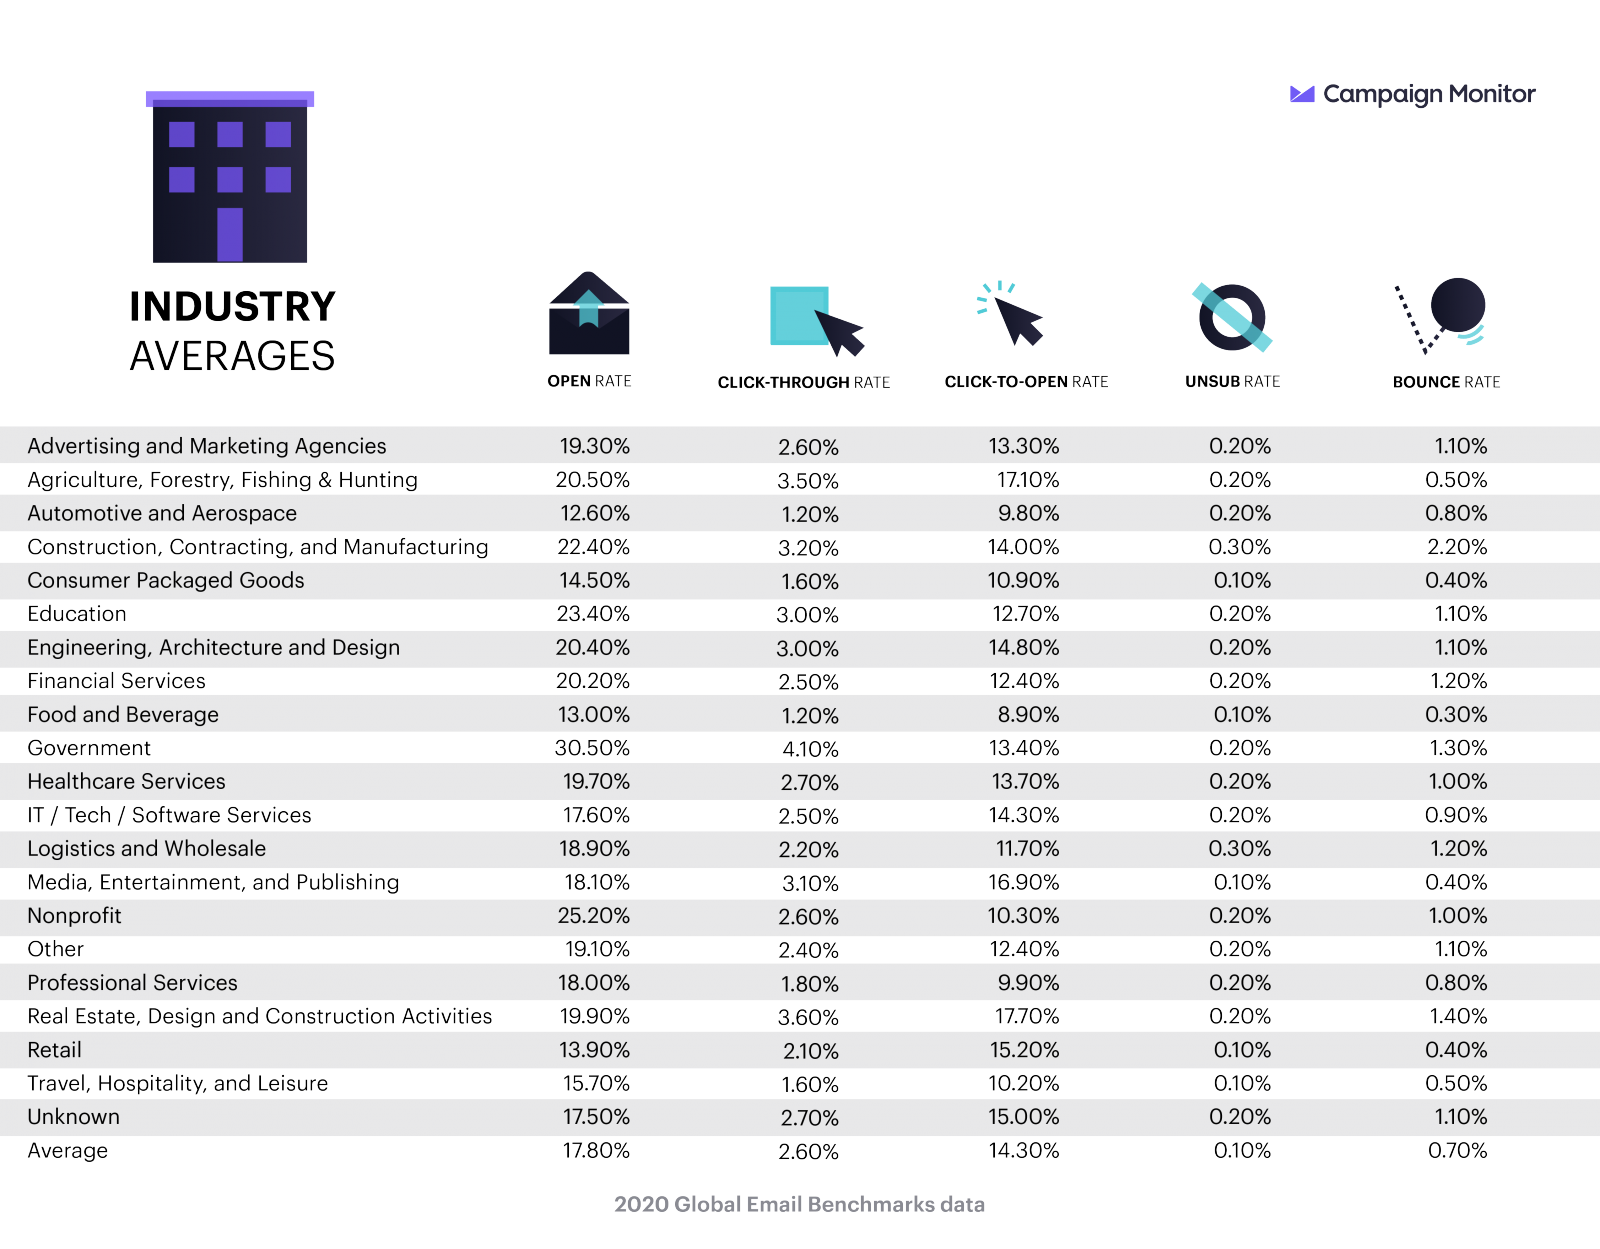Click Food and Beverage bounce rate 0.30%
Screen dimensions: 1600x1249
click(x=1456, y=715)
